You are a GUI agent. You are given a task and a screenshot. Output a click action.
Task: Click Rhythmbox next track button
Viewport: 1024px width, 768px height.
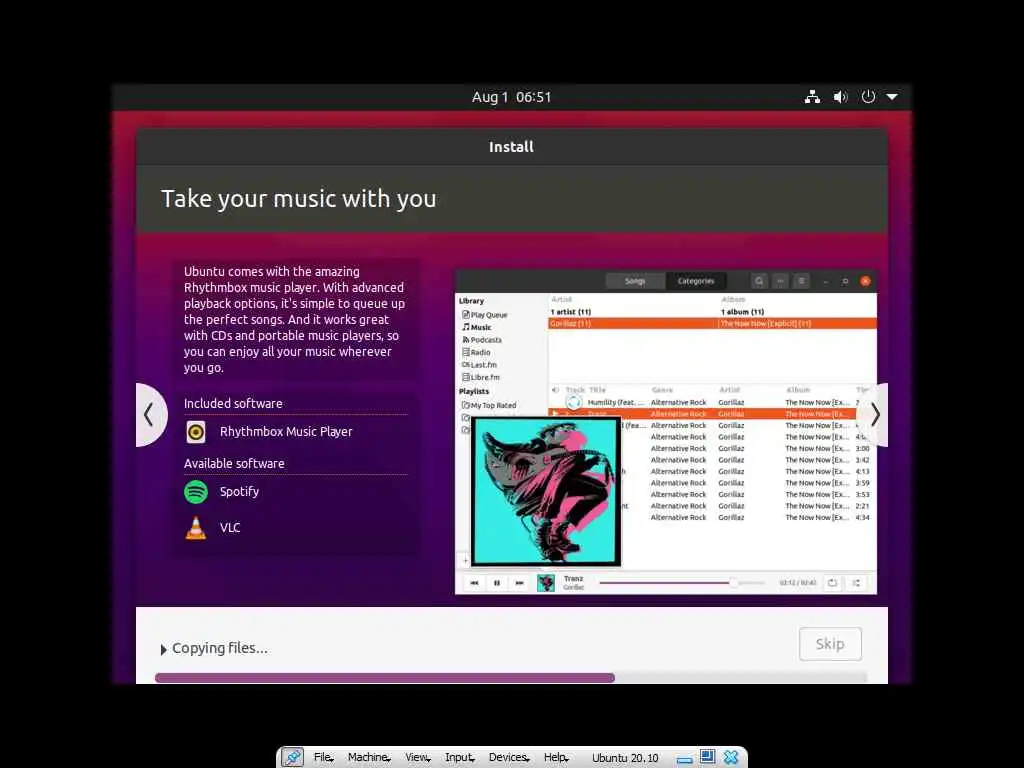519,583
